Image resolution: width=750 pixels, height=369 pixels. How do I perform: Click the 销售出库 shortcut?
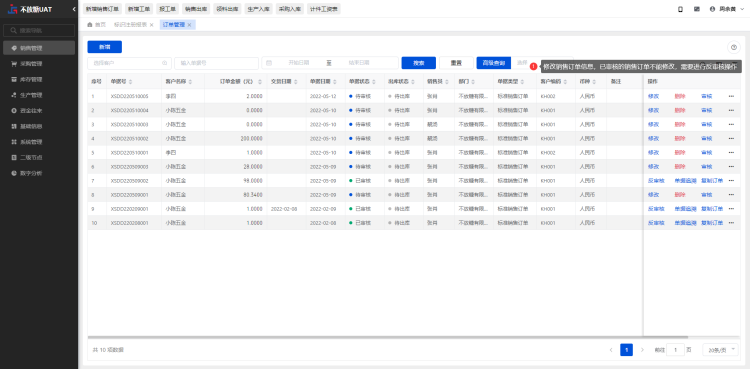196,9
